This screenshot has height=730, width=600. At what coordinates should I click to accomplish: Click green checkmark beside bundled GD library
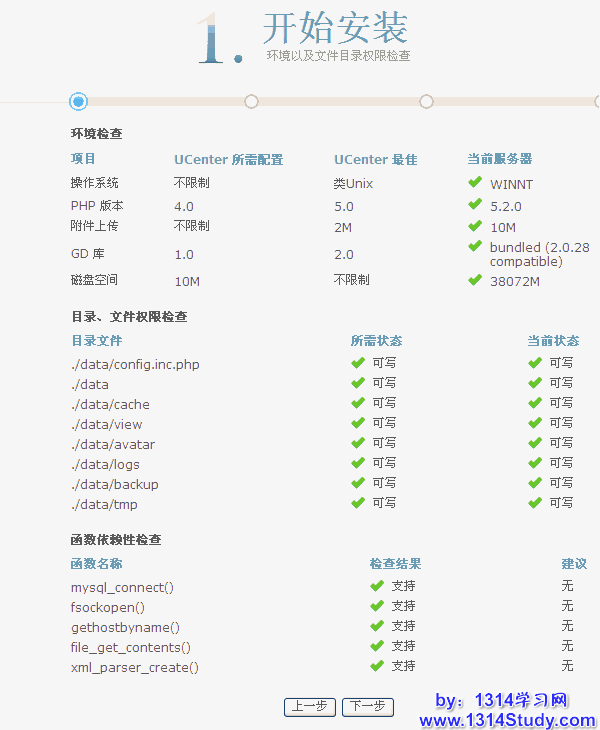click(x=475, y=246)
